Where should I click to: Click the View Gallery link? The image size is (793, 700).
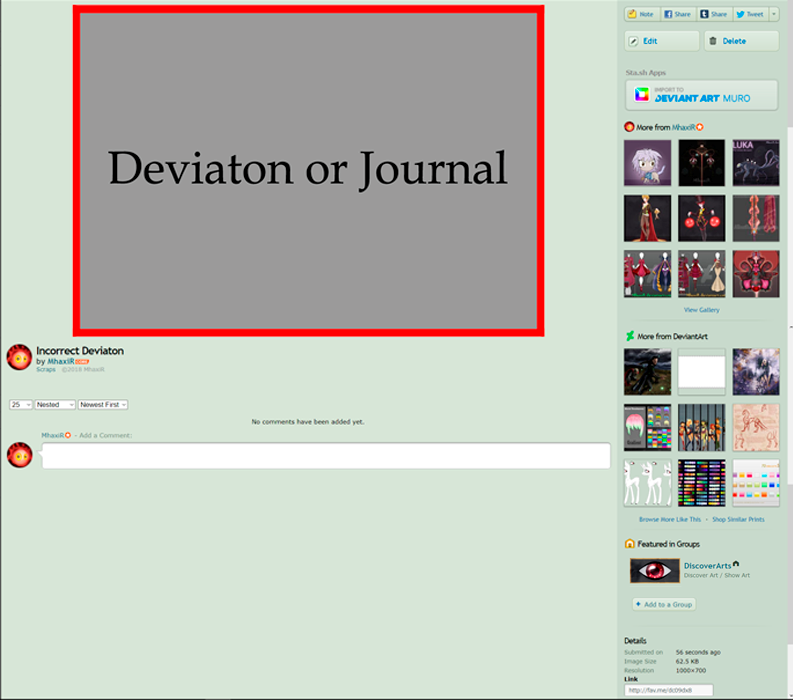point(701,310)
